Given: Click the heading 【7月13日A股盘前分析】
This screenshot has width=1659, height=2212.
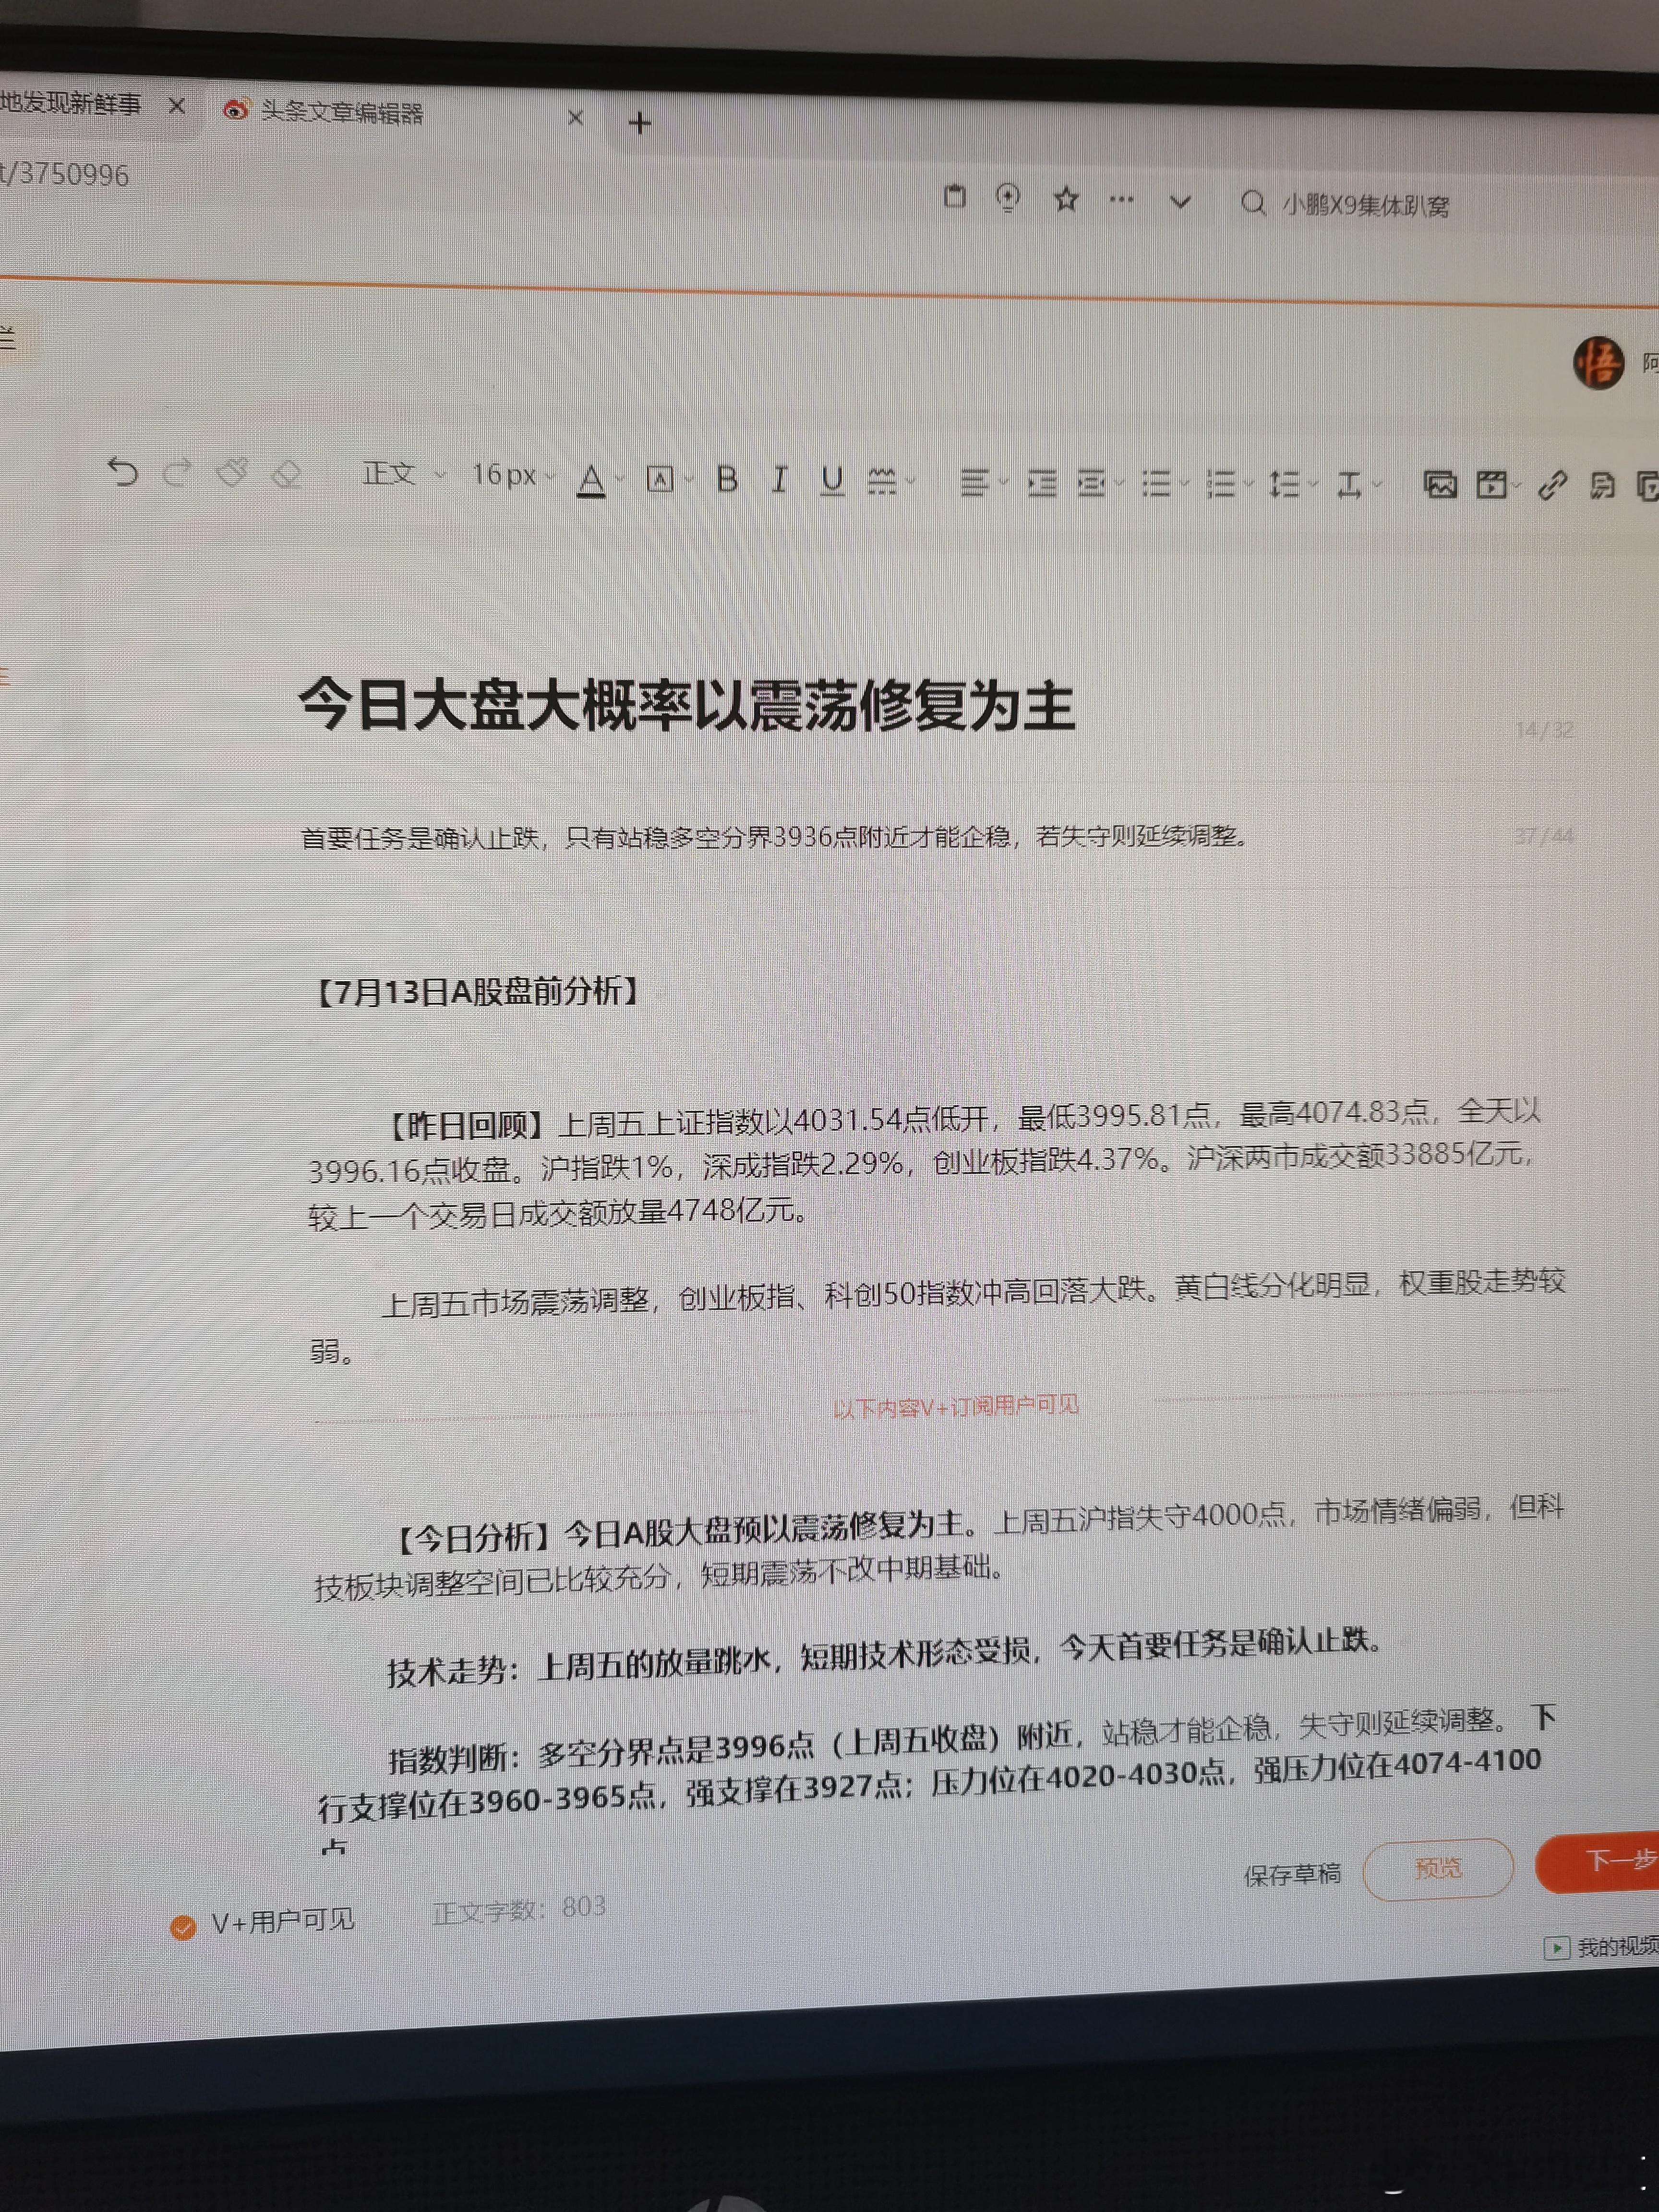Looking at the screenshot, I should (476, 991).
